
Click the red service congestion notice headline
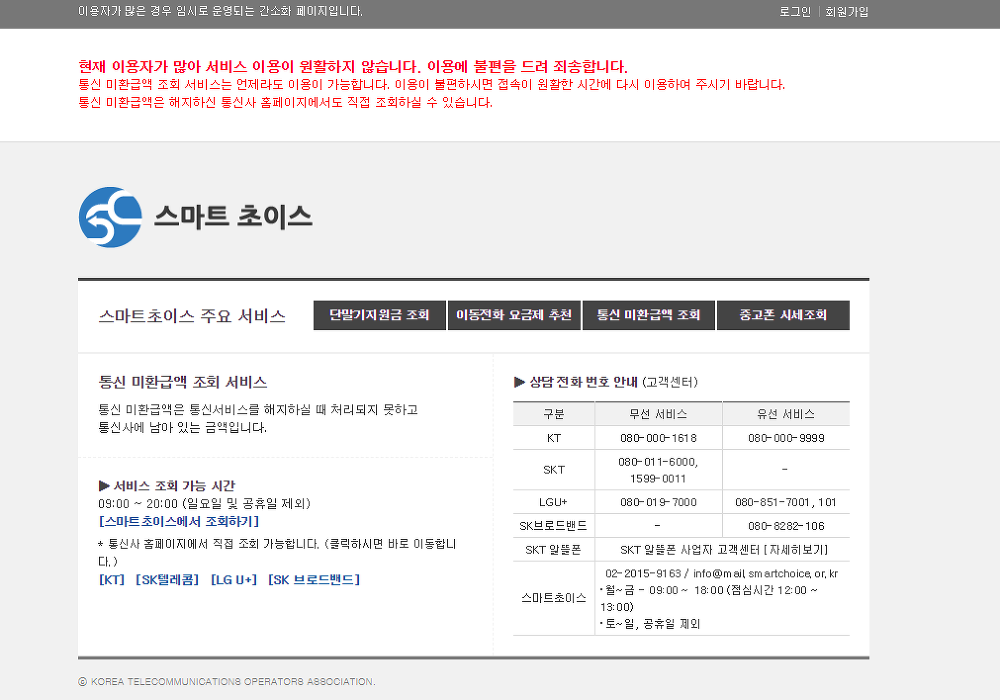tap(353, 66)
